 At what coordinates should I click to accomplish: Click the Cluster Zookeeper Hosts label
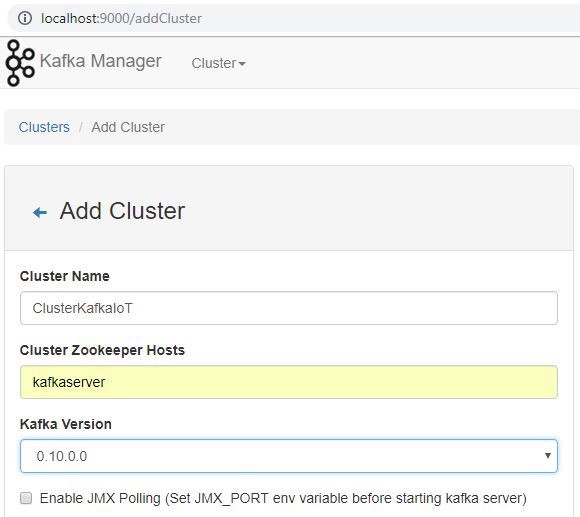102,350
